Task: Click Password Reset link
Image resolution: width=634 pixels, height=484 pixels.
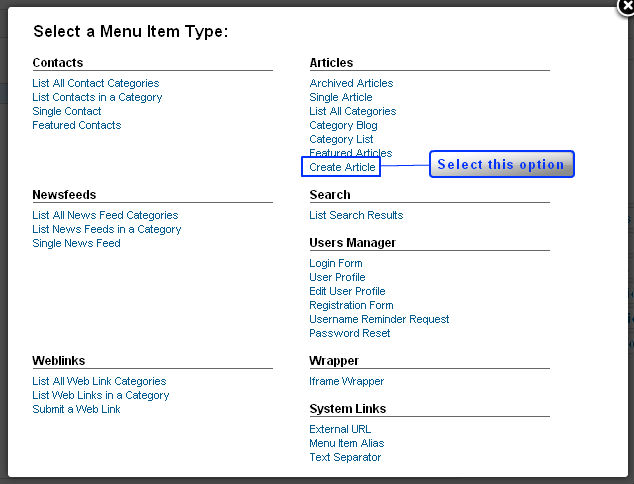Action: click(x=350, y=333)
